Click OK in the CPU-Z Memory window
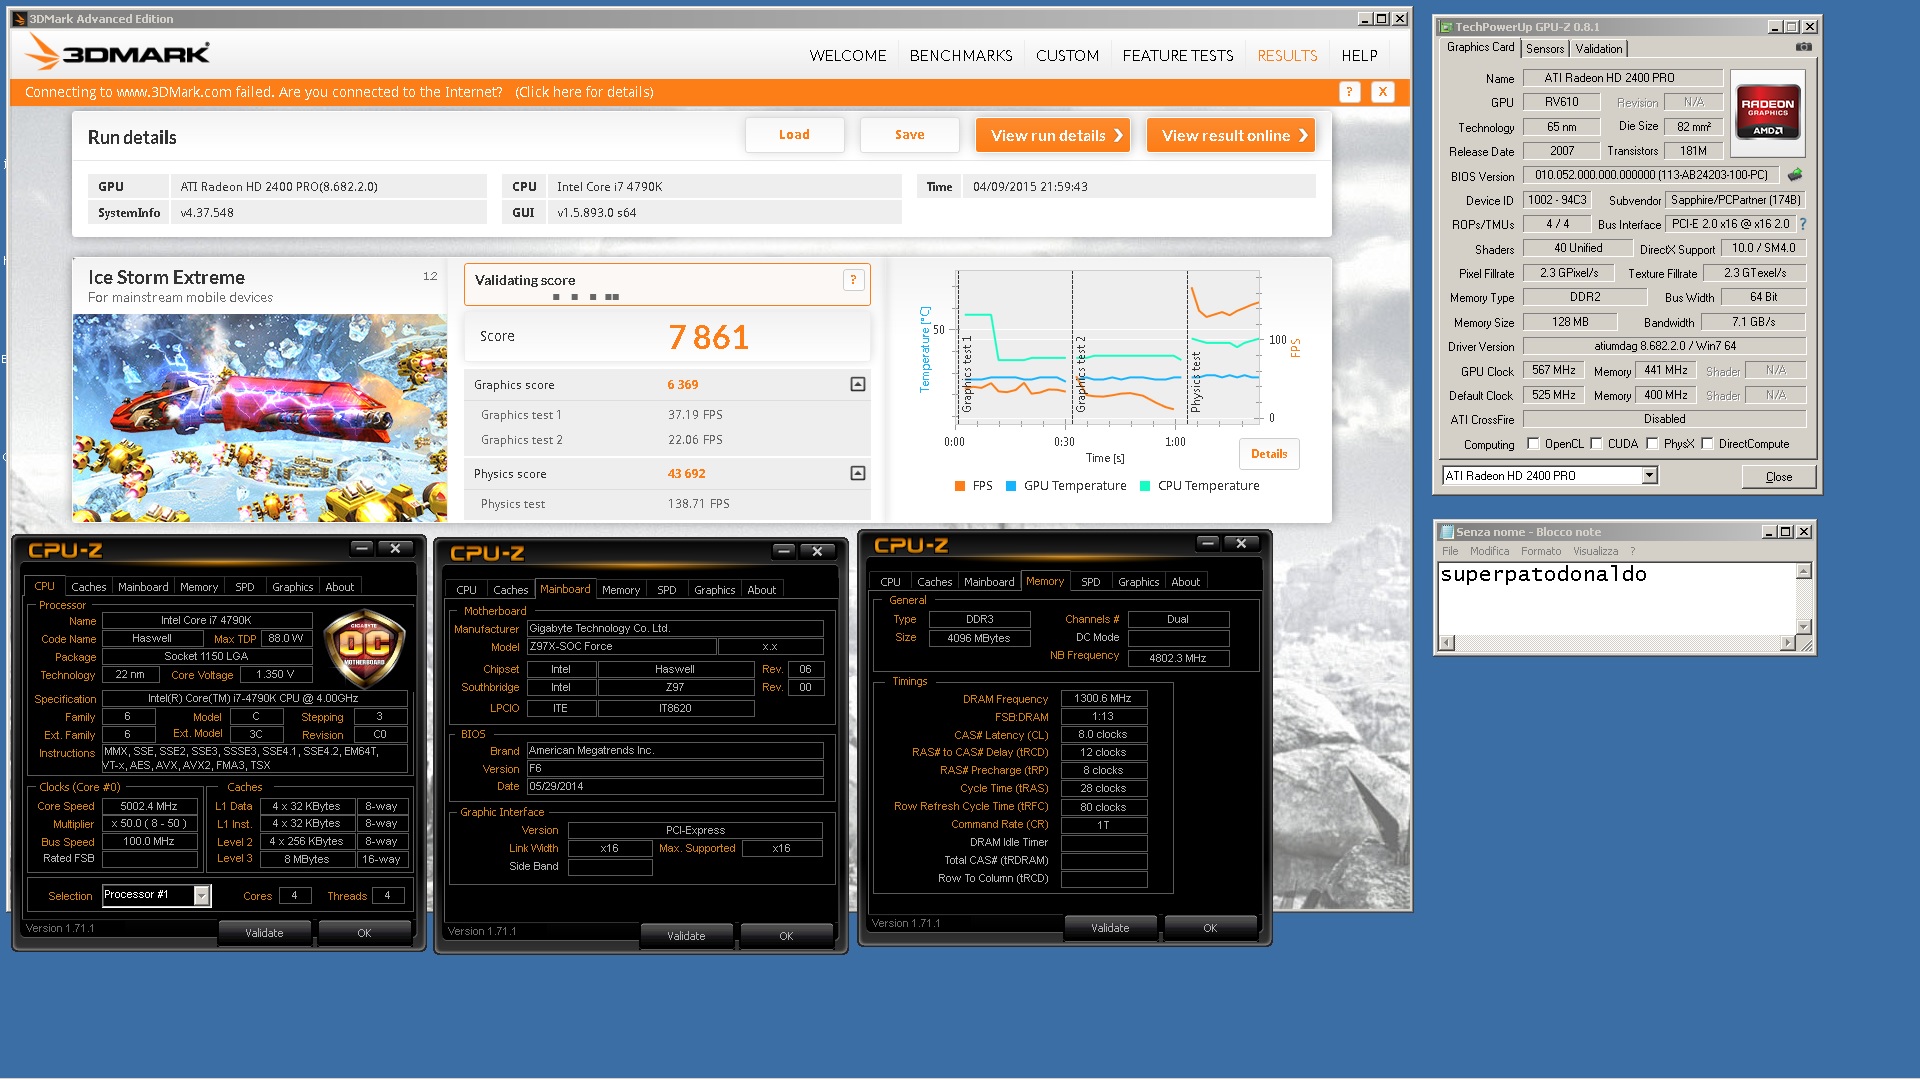Screen dimensions: 1920x1080 pyautogui.click(x=1209, y=928)
